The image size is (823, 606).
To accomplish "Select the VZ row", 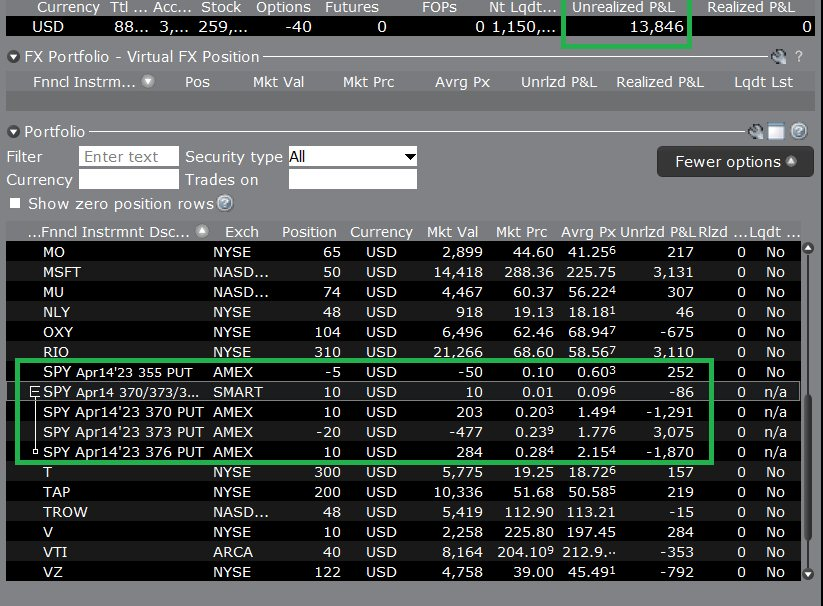I will click(403, 571).
